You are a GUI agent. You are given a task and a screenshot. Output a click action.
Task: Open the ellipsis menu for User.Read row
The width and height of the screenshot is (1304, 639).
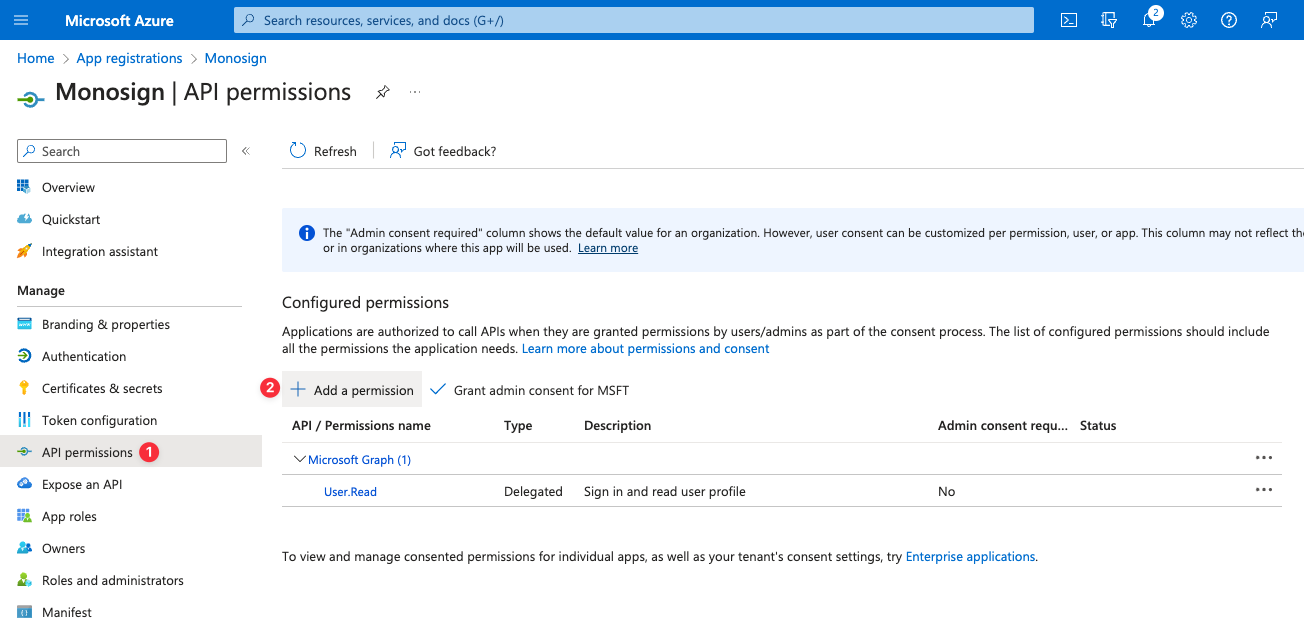pos(1263,490)
